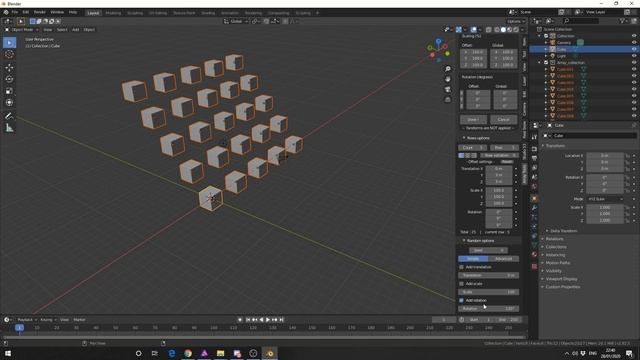This screenshot has height=360, width=640.
Task: Open the Edit menu
Action: click(26, 12)
